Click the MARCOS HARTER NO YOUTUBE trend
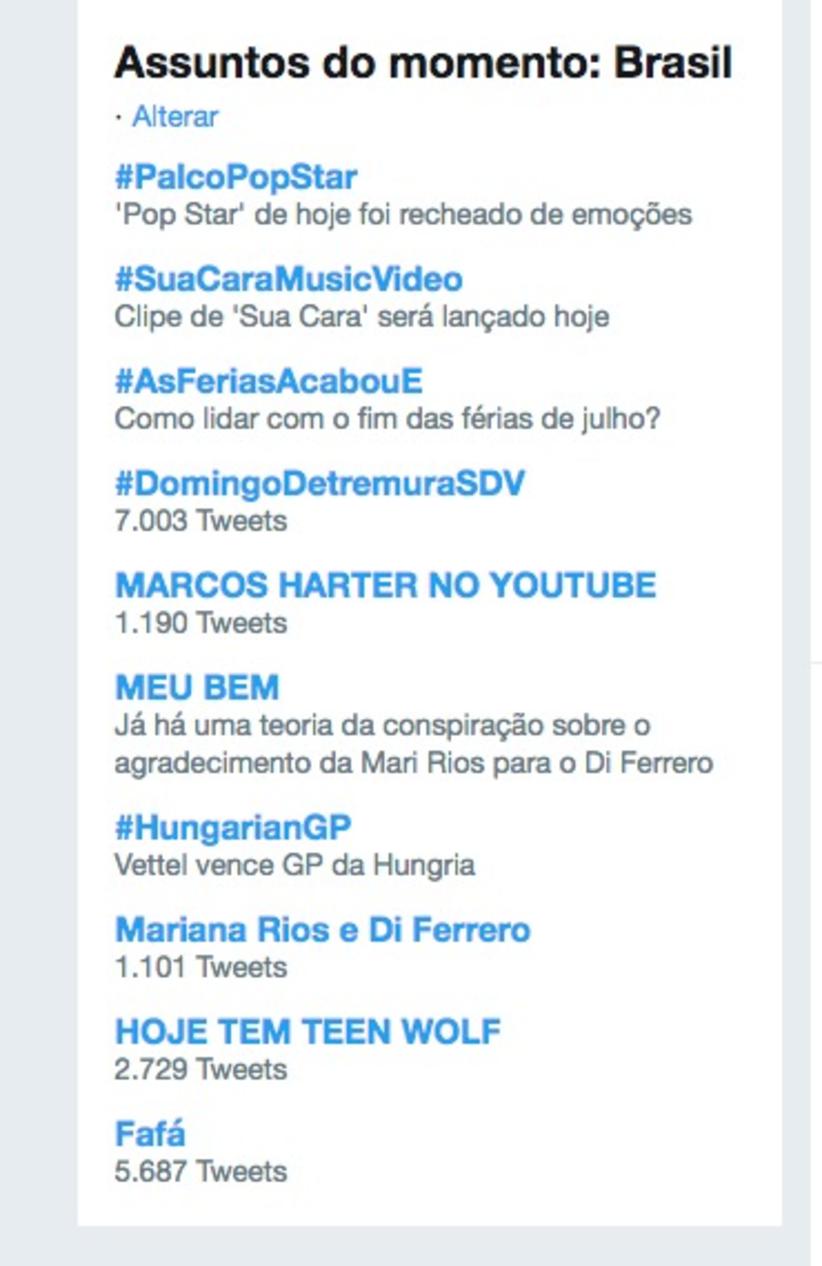 coord(385,585)
